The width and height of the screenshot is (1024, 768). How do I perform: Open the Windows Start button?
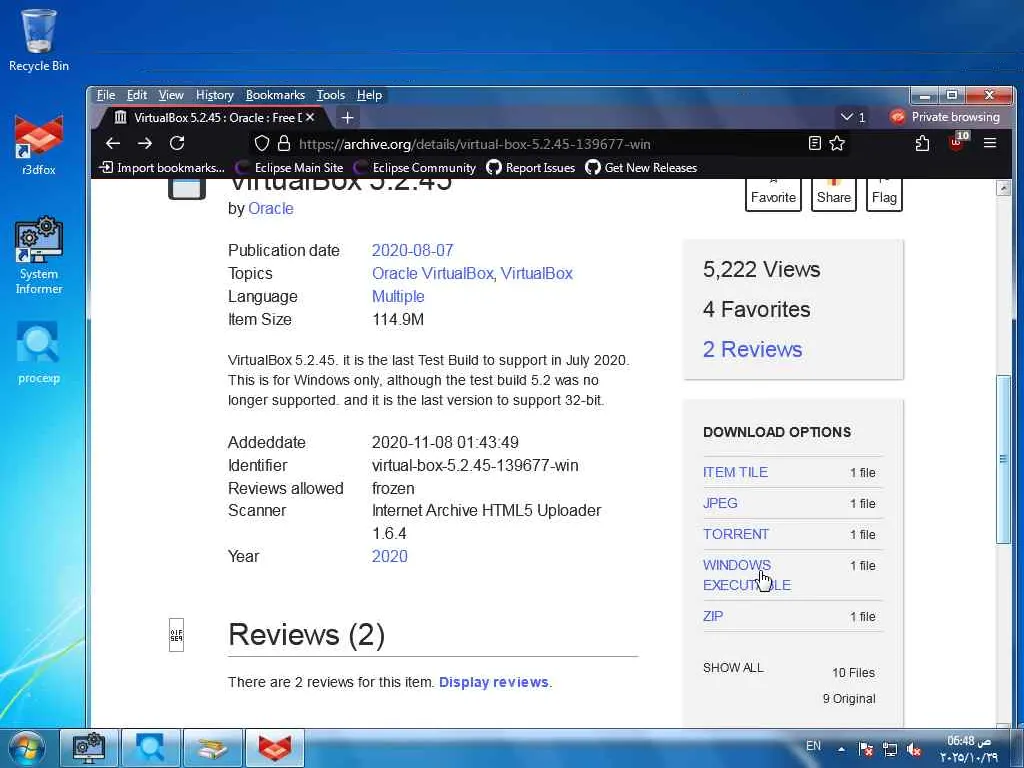pyautogui.click(x=27, y=748)
